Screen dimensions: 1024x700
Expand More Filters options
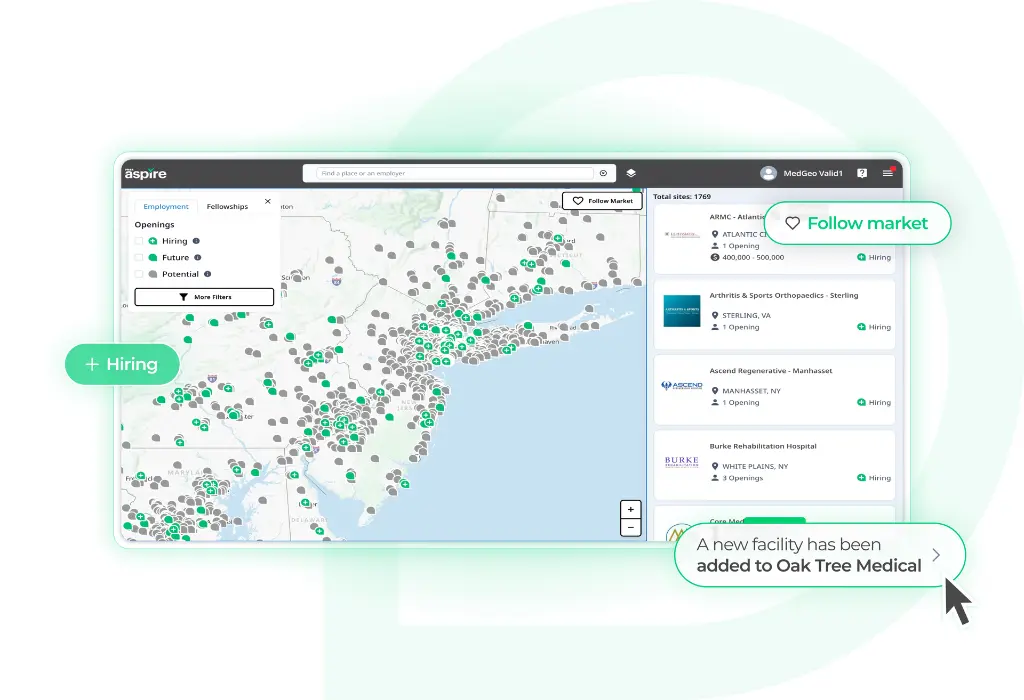pos(204,296)
